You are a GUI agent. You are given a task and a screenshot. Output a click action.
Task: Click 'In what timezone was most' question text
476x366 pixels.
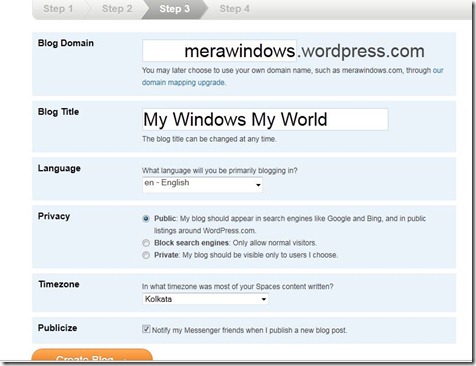[x=237, y=287]
